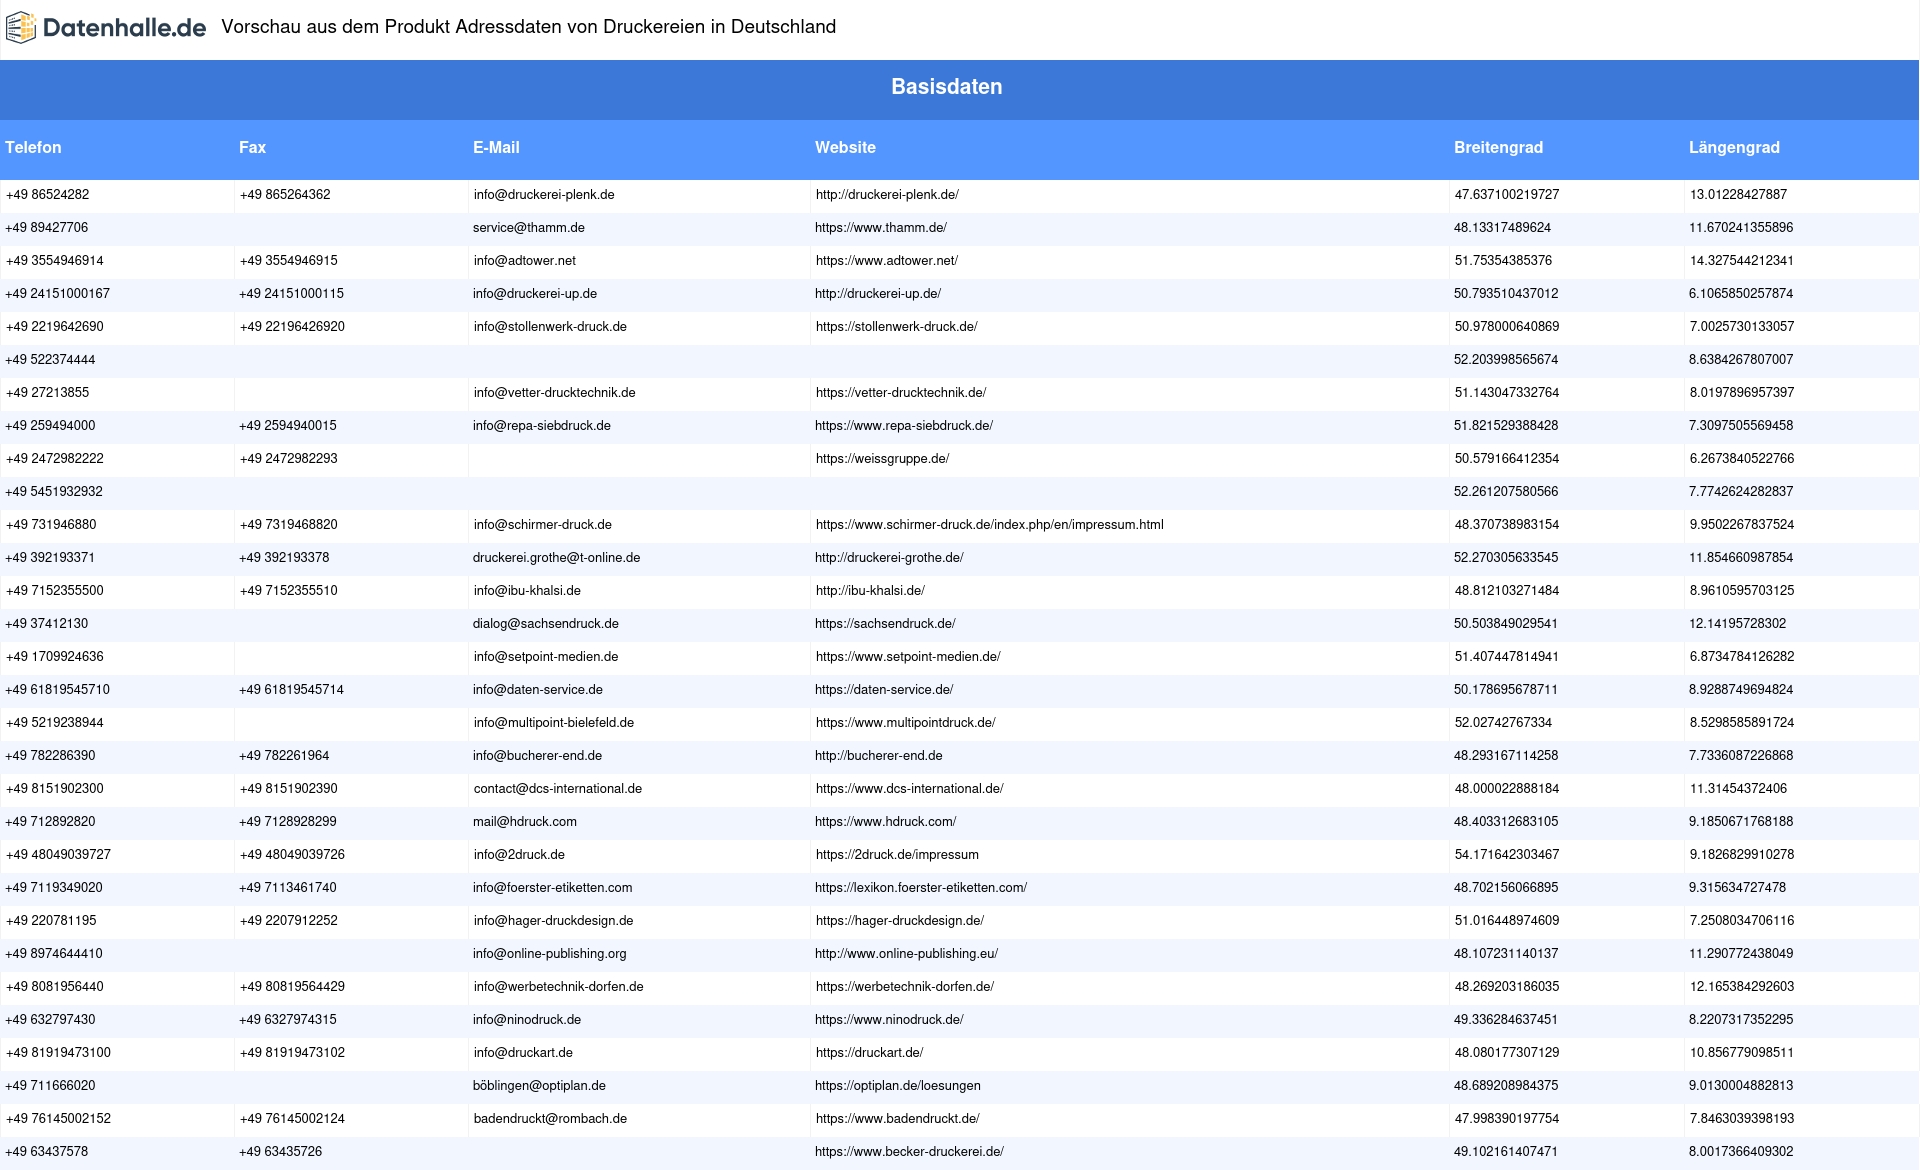1920x1170 pixels.
Task: Select phone number +49 3554946914
Action: point(54,261)
